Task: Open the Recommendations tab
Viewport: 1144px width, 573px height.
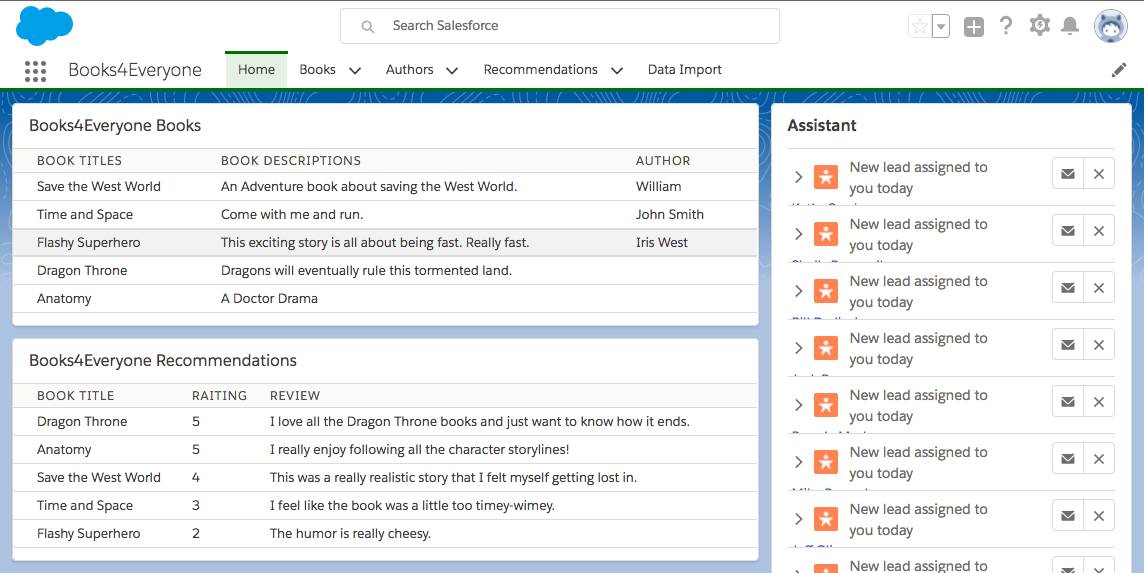Action: tap(540, 69)
